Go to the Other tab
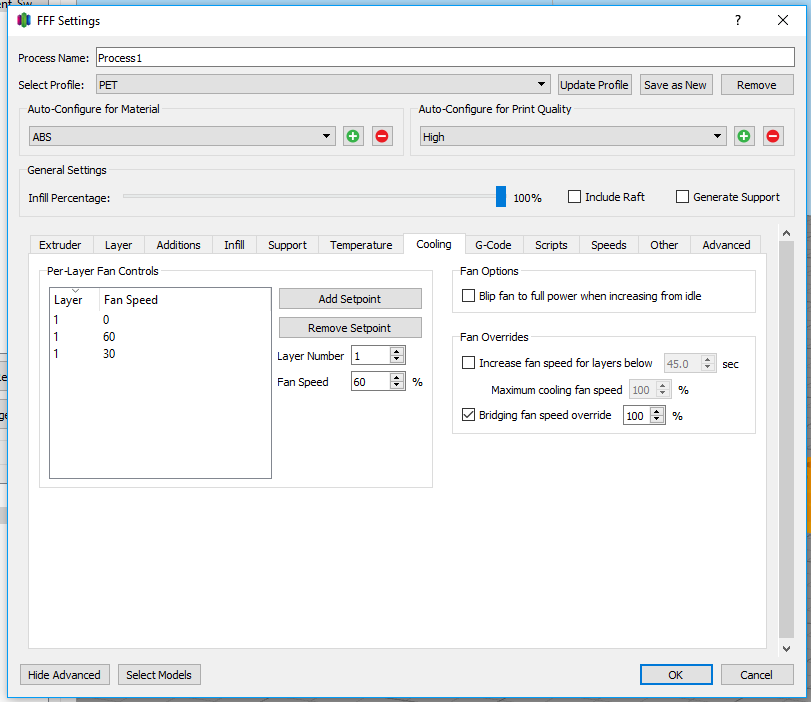The image size is (811, 702). click(664, 245)
